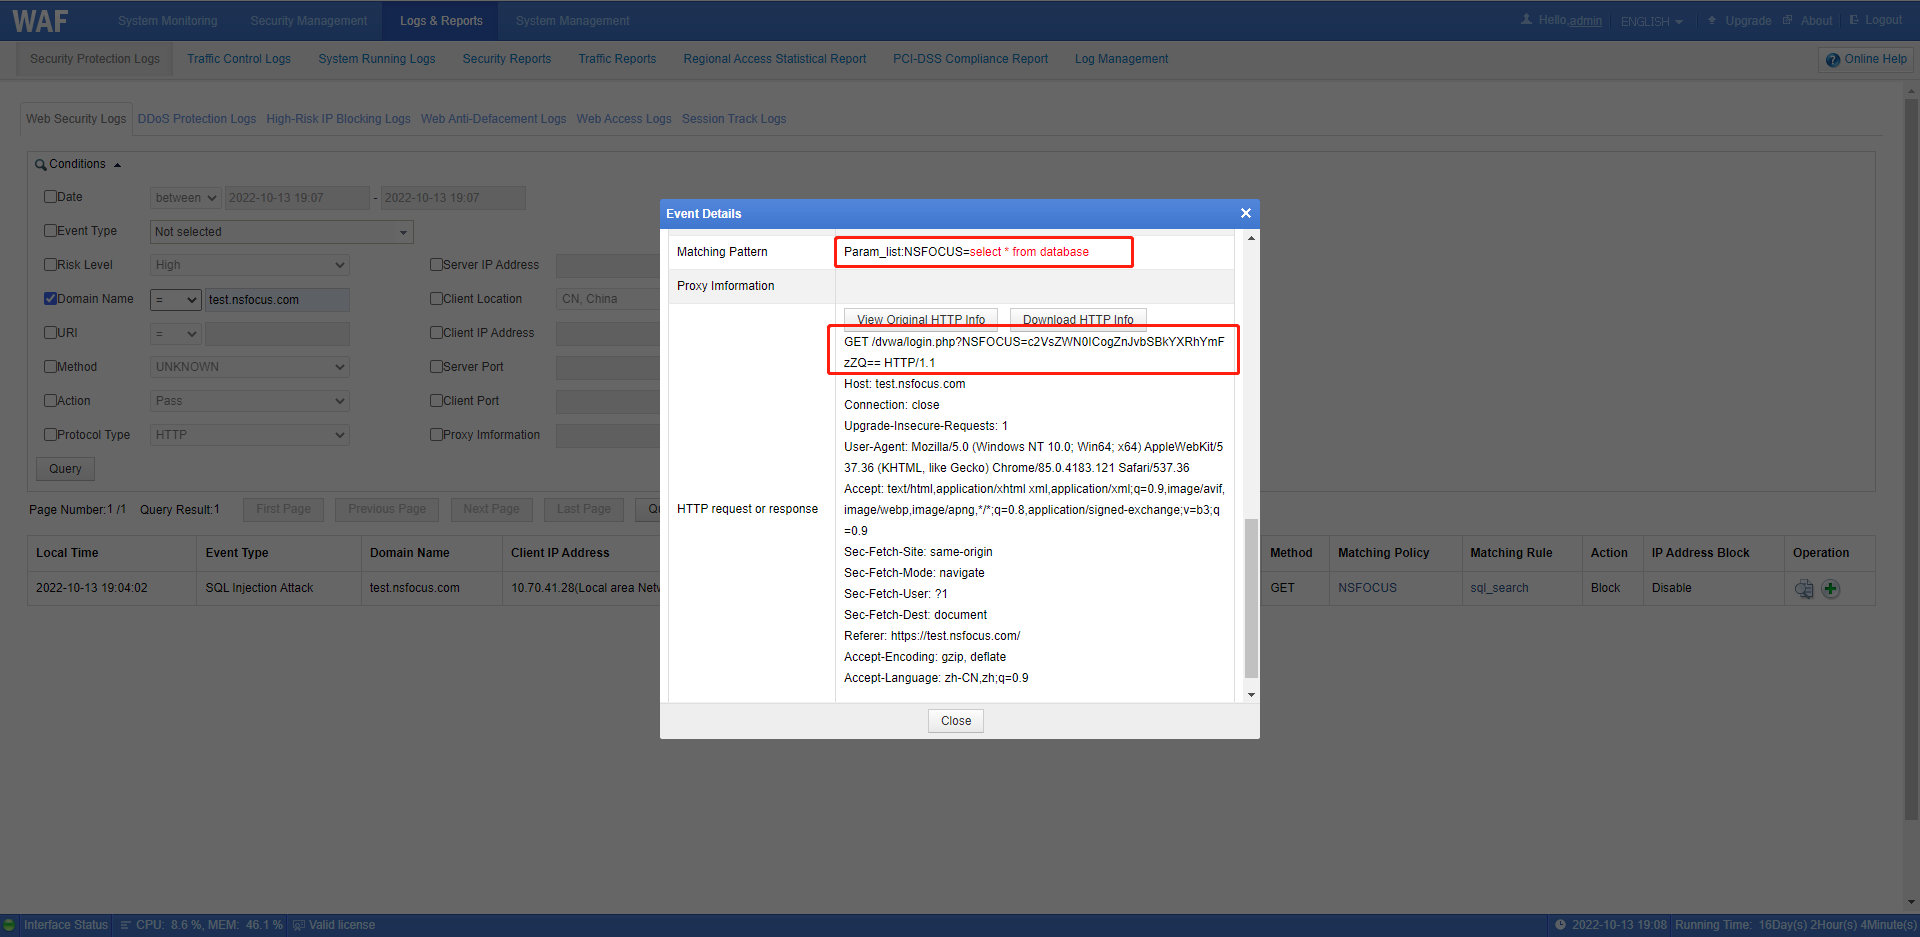Click the Event Details vertical scrollbar thumb
The image size is (1920, 937).
[1251, 598]
